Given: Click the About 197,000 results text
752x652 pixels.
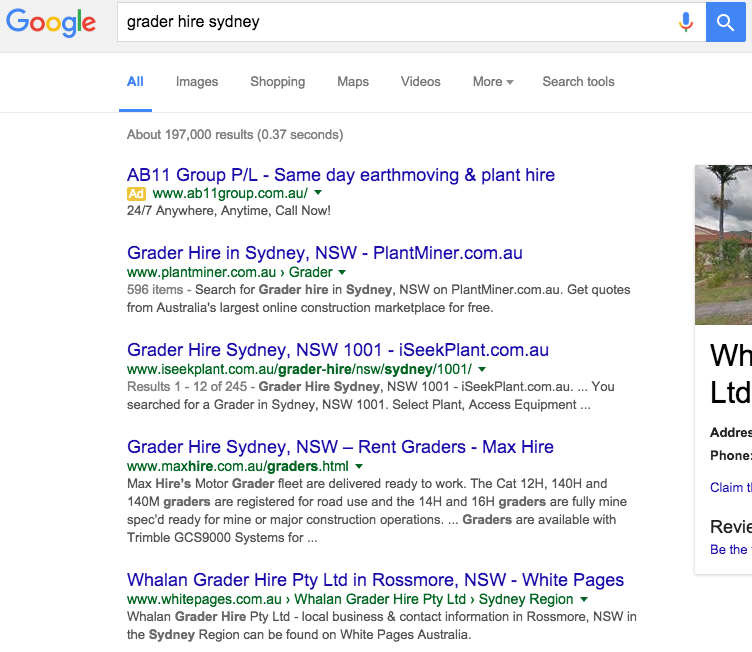Looking at the screenshot, I should pos(235,135).
